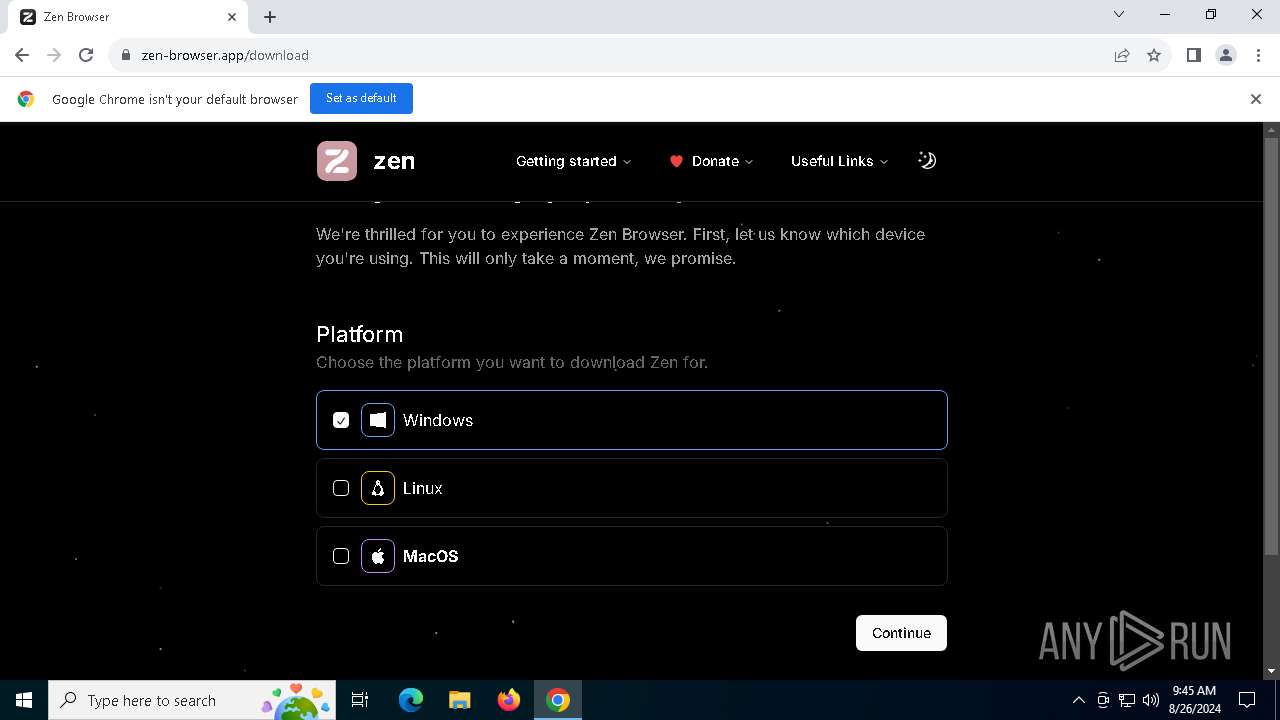Open the Chrome three-dot menu
Screen dimensions: 1280x720
click(x=1257, y=55)
